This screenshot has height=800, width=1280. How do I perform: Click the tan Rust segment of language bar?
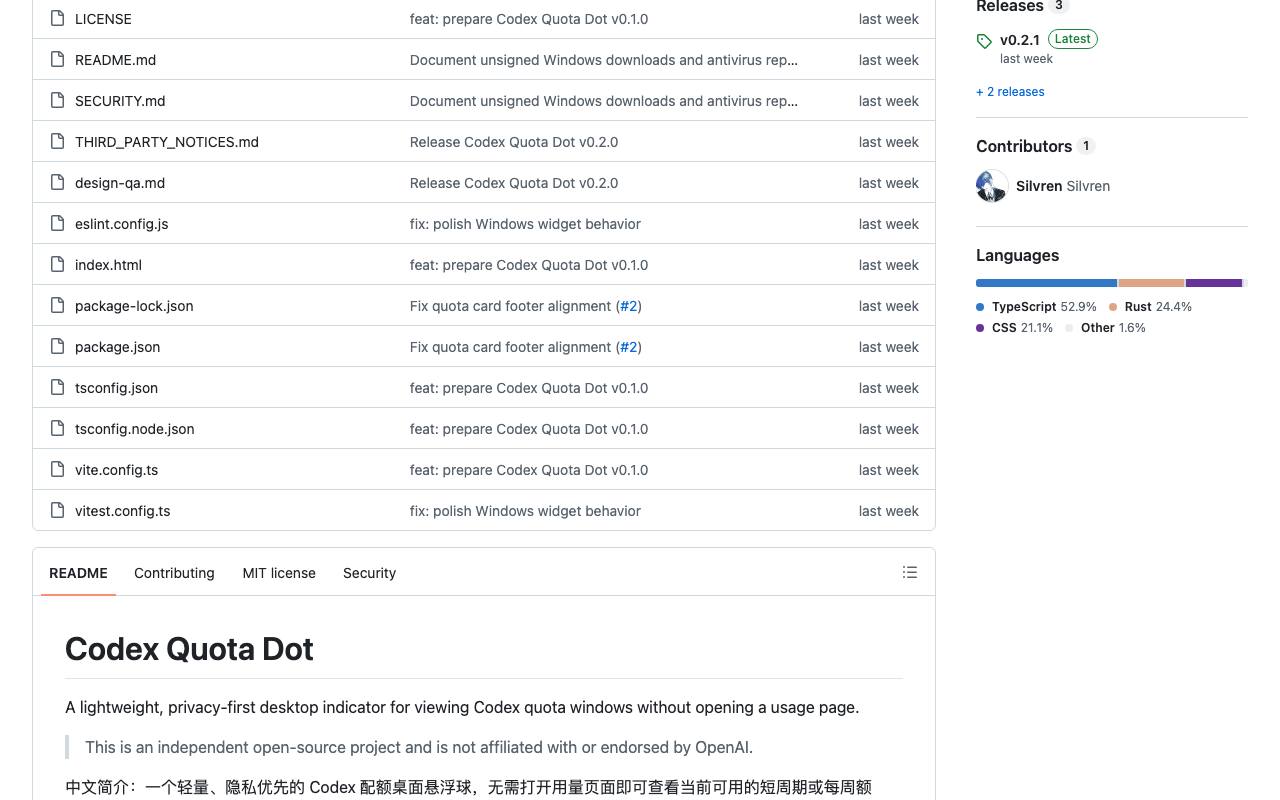click(1152, 283)
